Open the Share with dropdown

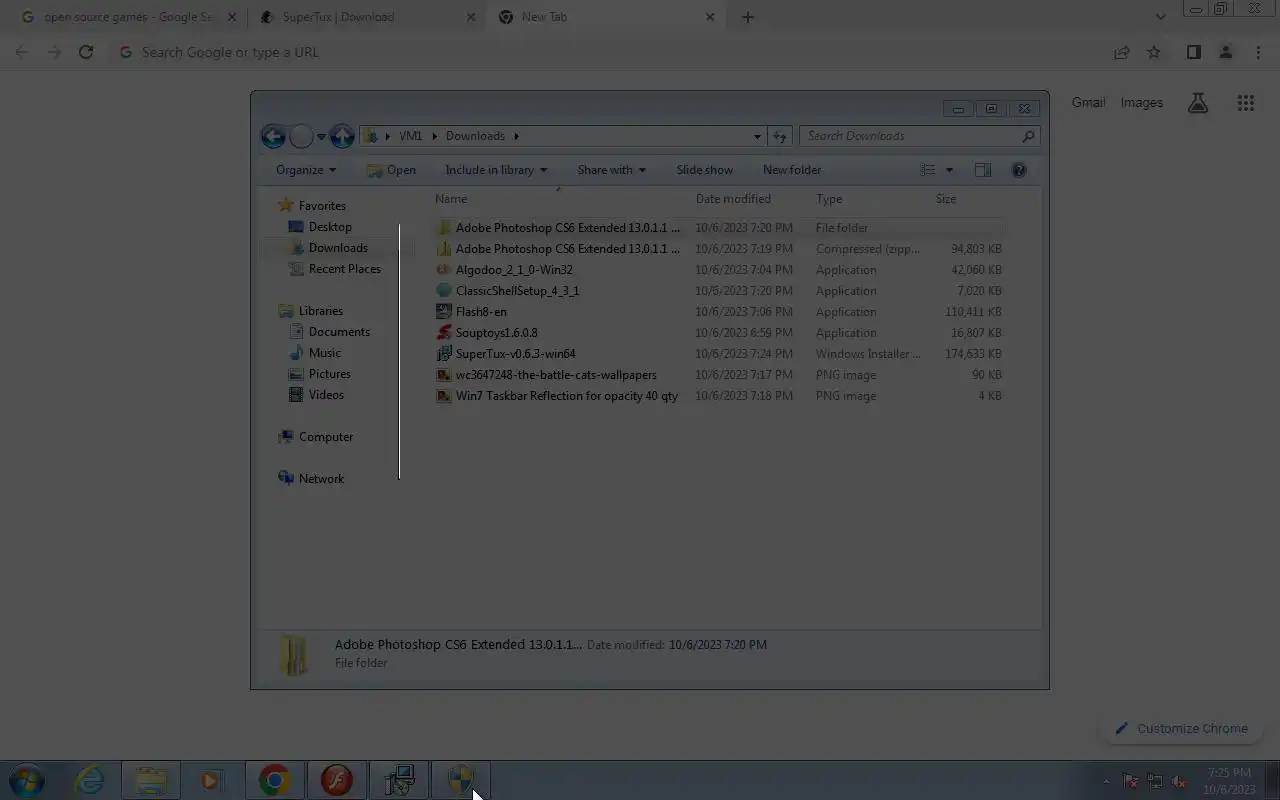611,170
